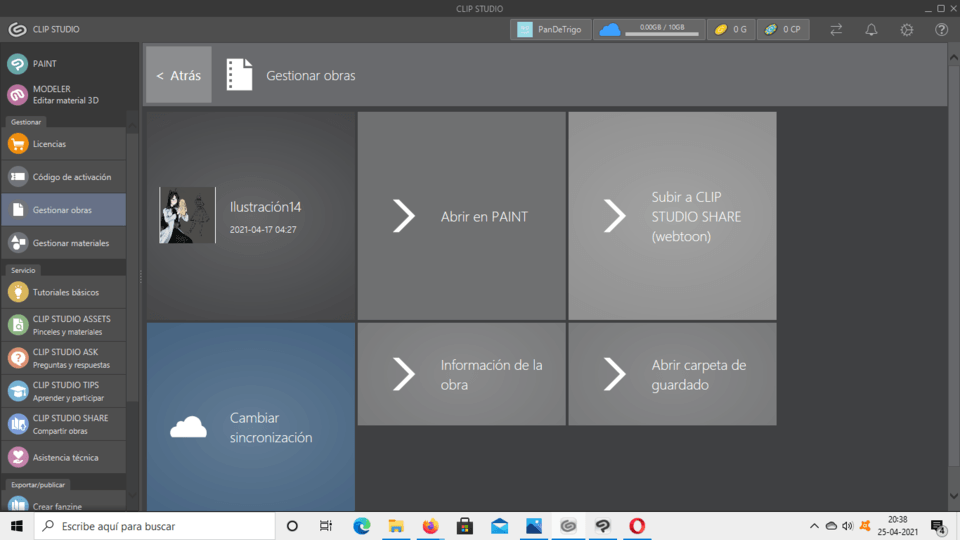Open Cortana circle on taskbar
Image resolution: width=960 pixels, height=540 pixels.
(x=292, y=526)
